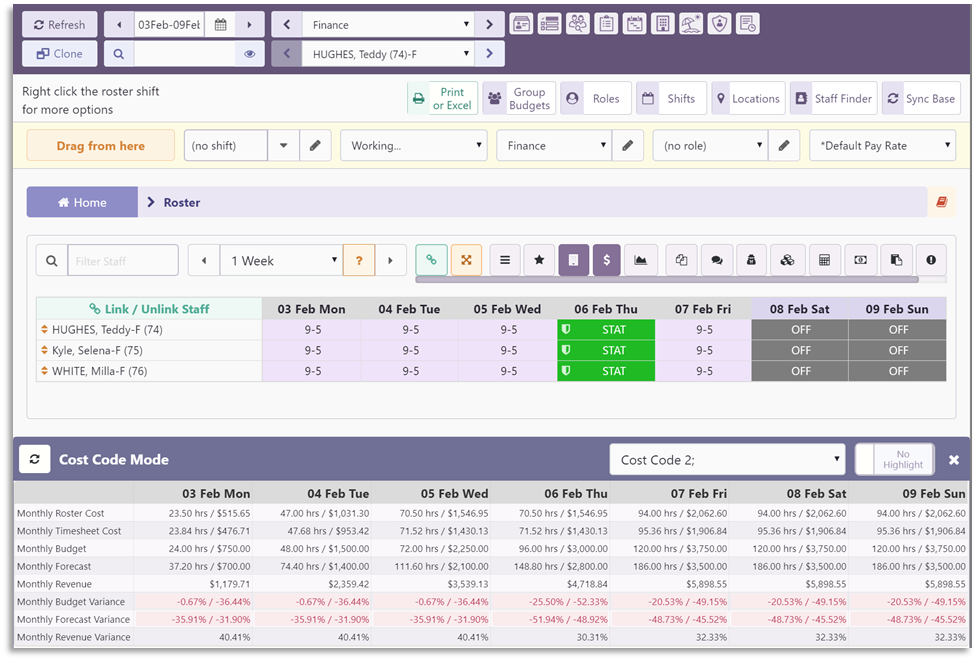Image resolution: width=976 pixels, height=661 pixels.
Task: Click the banknote money icon
Action: (860, 260)
